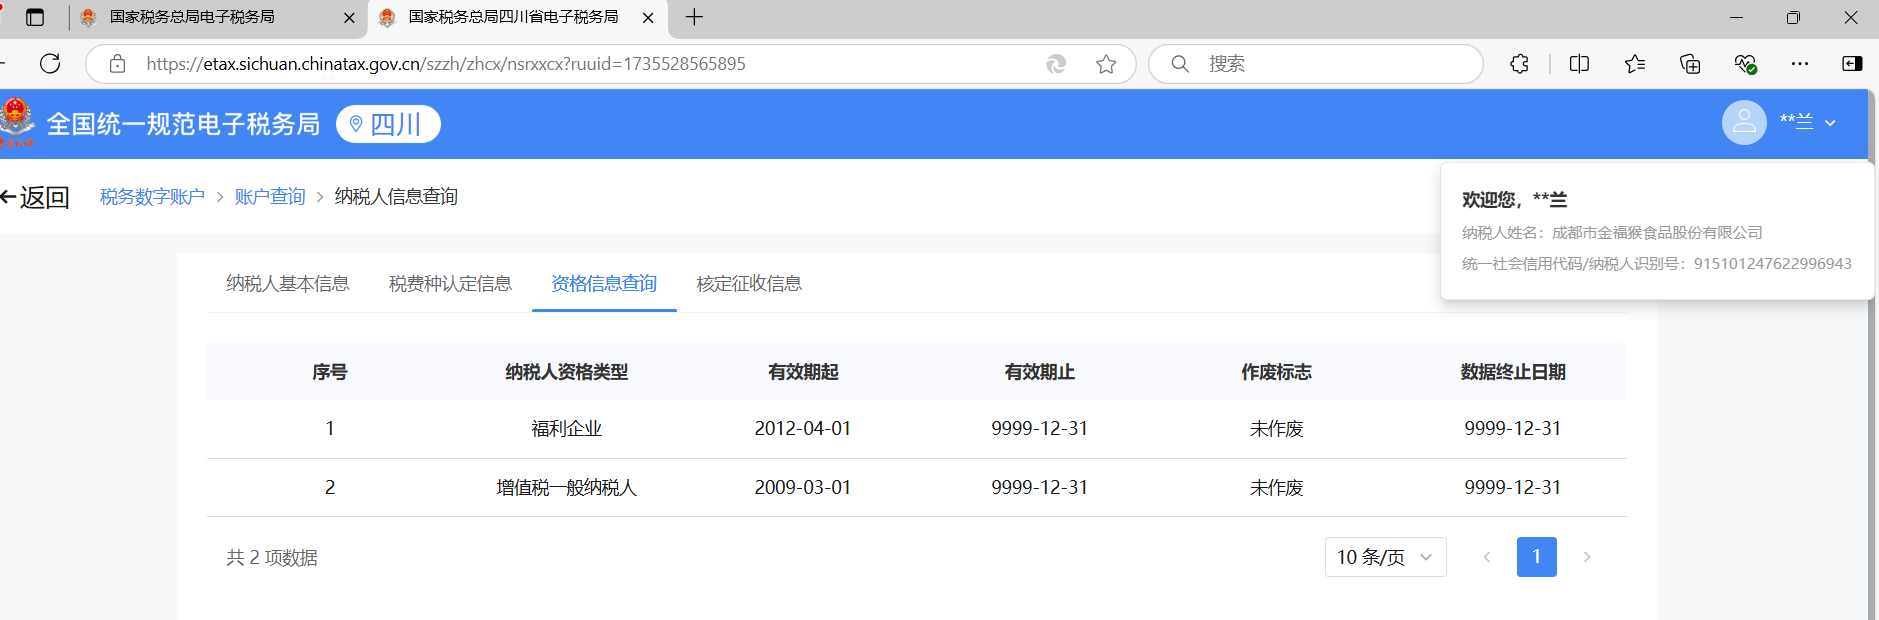The image size is (1879, 620).
Task: Switch to 纳税人基本信息 tab
Action: coord(287,284)
